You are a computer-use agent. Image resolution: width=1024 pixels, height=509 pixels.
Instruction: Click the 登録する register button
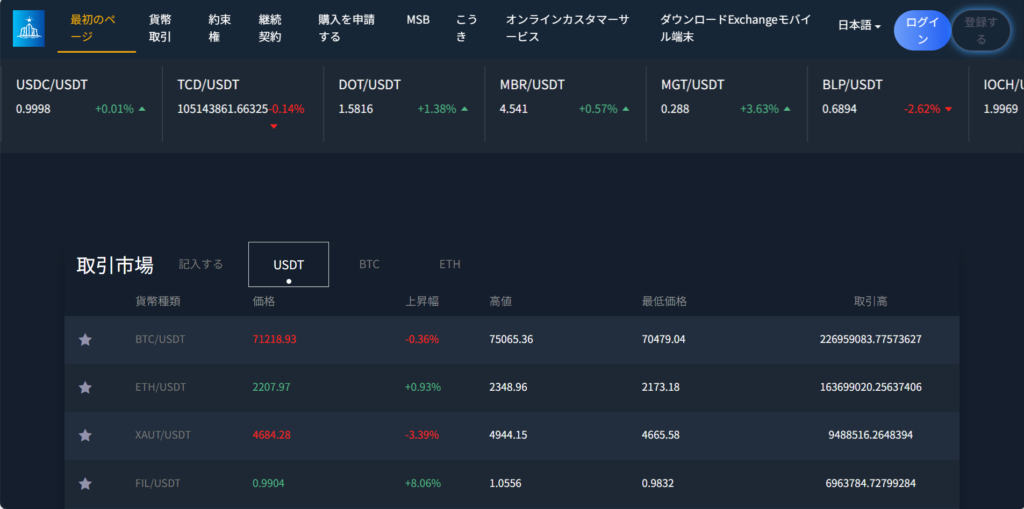(980, 30)
